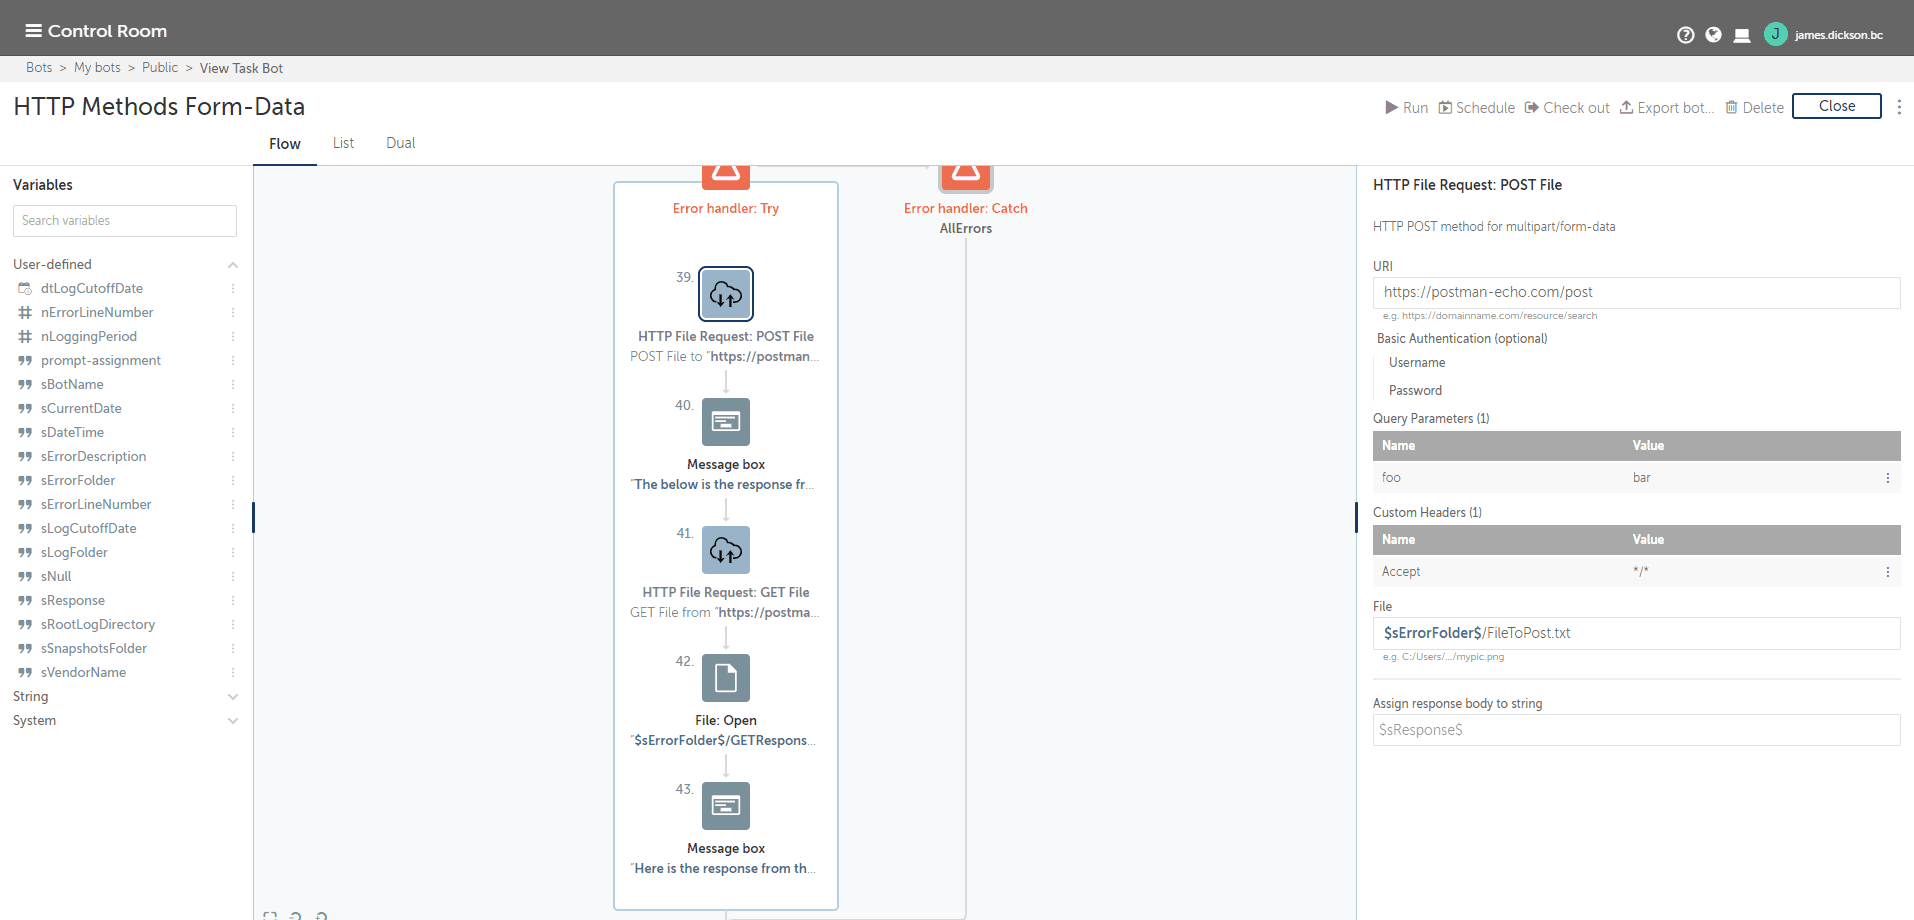The height and width of the screenshot is (920, 1914).
Task: Focus the Search variables field
Action: pyautogui.click(x=125, y=221)
